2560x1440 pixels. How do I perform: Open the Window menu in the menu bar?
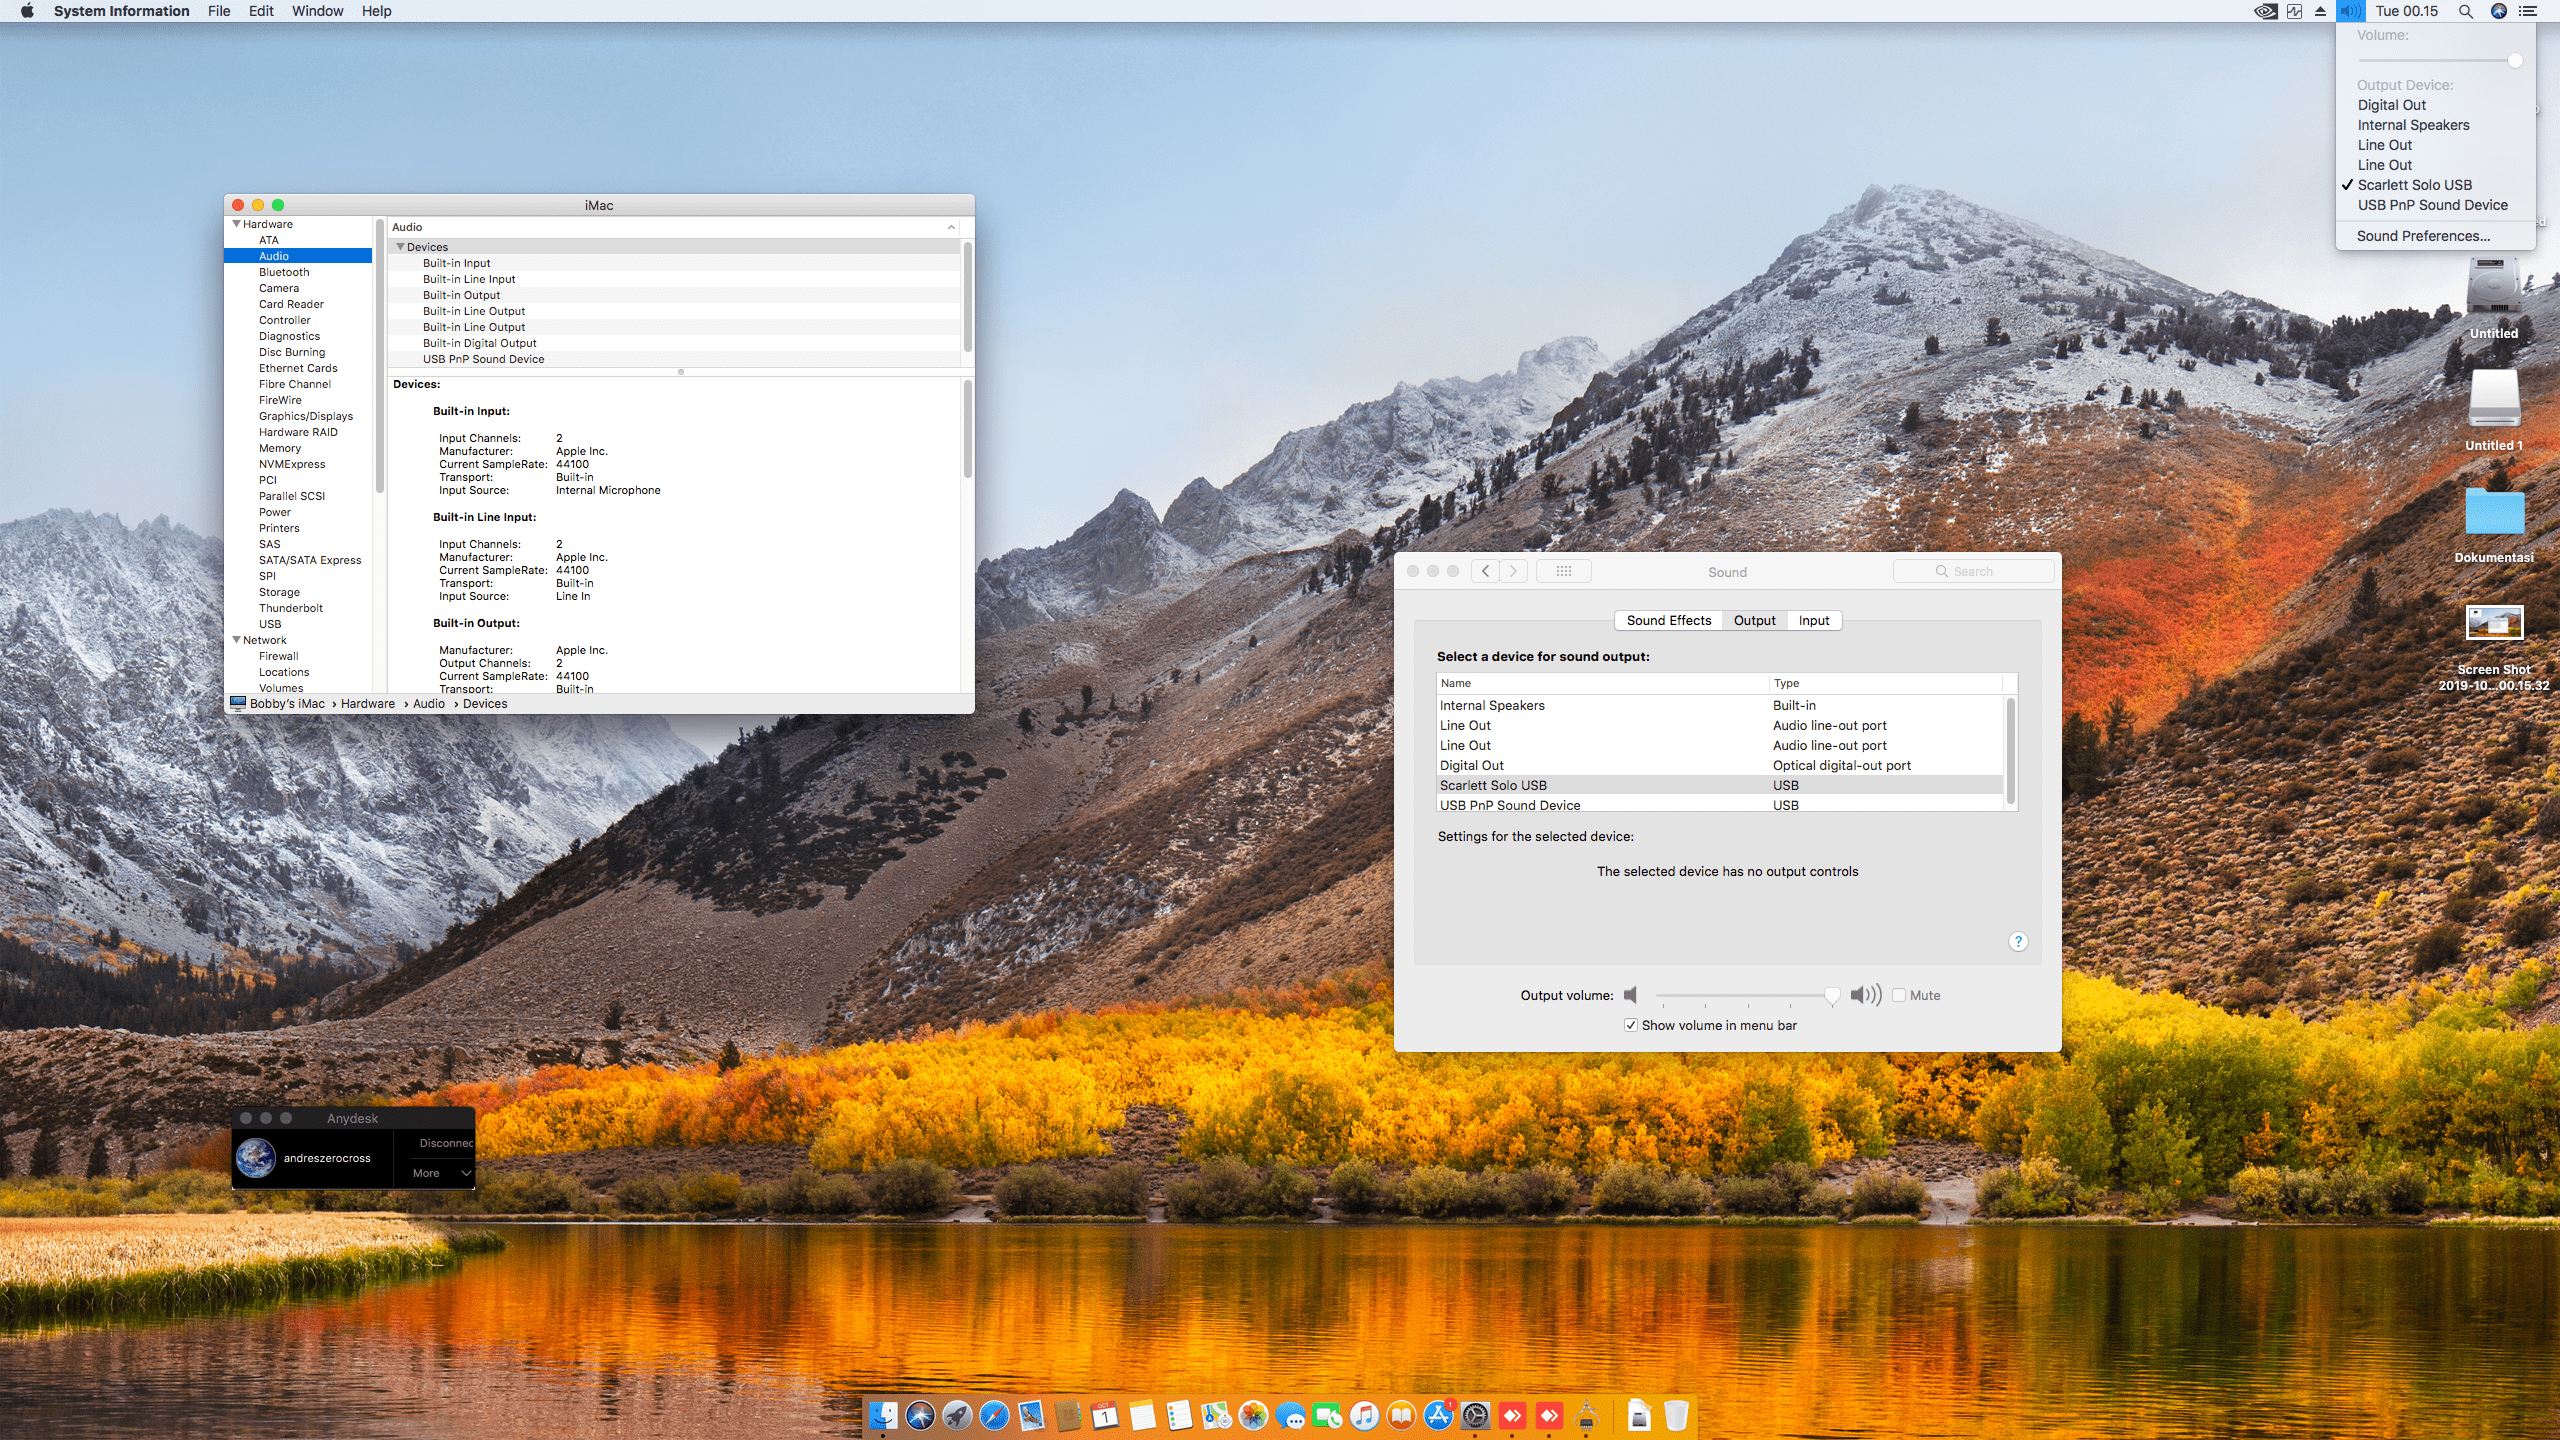click(x=317, y=11)
